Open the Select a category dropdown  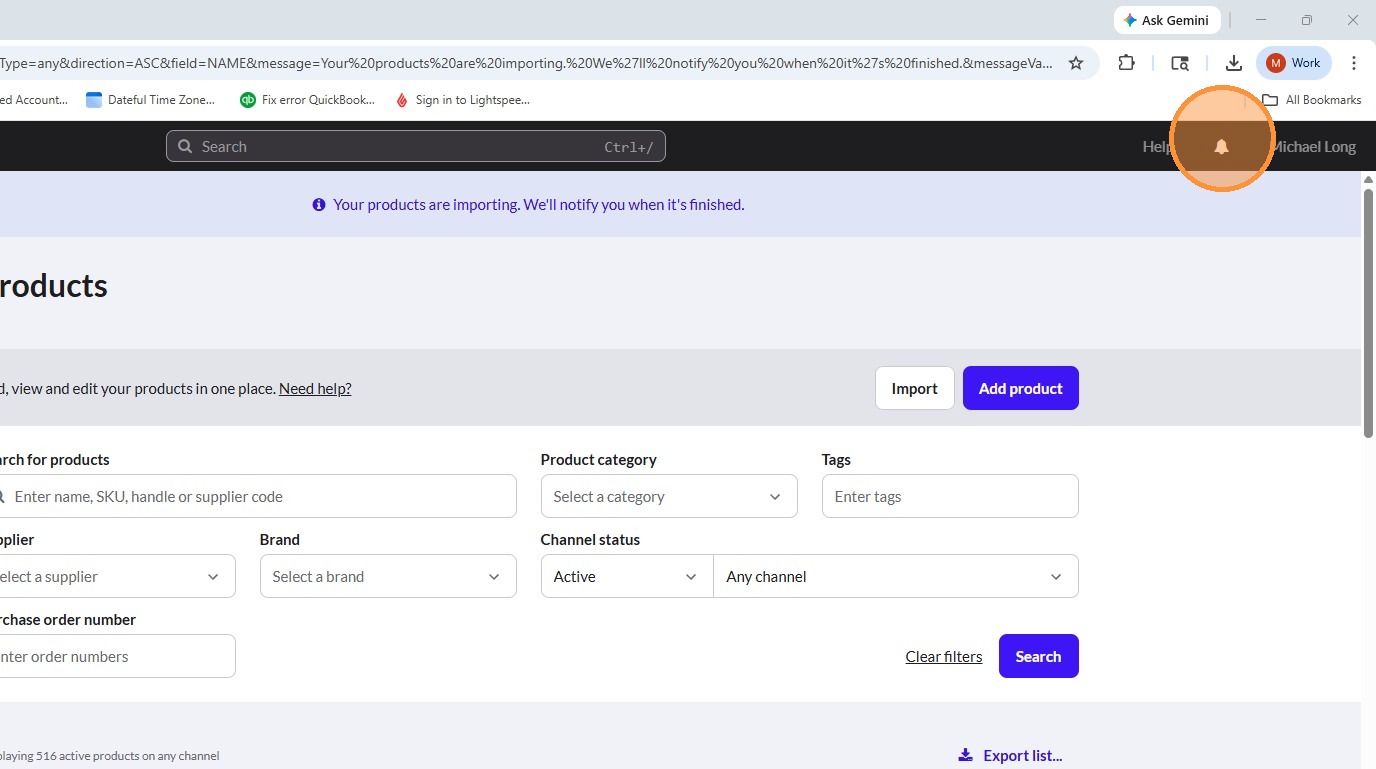669,496
